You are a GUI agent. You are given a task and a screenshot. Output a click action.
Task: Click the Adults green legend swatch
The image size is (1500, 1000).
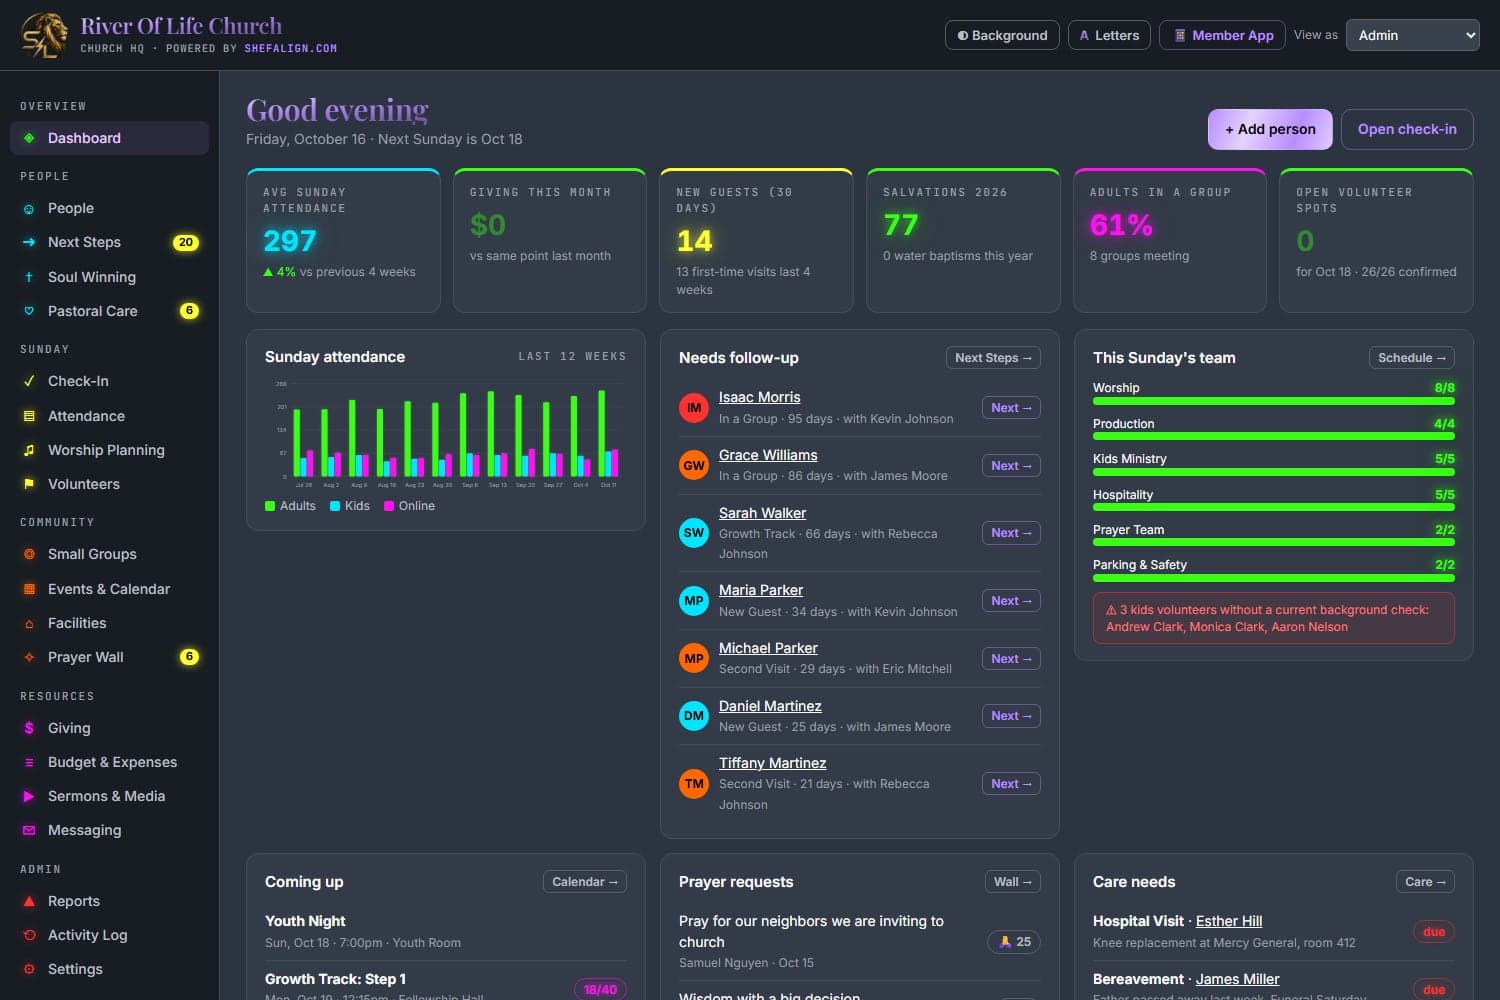tap(270, 506)
